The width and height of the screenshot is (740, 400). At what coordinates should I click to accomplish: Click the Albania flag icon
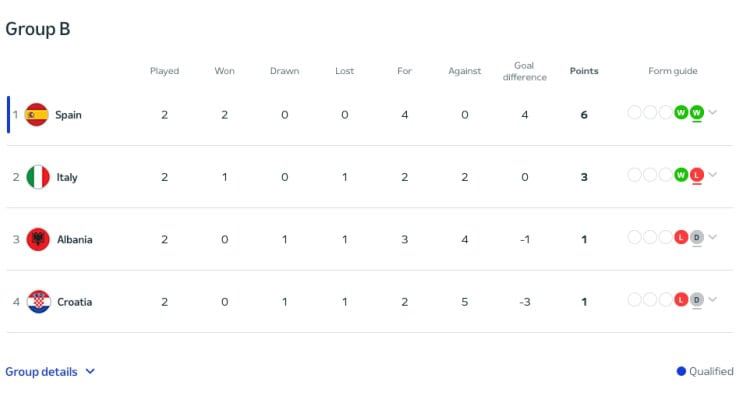pyautogui.click(x=37, y=239)
